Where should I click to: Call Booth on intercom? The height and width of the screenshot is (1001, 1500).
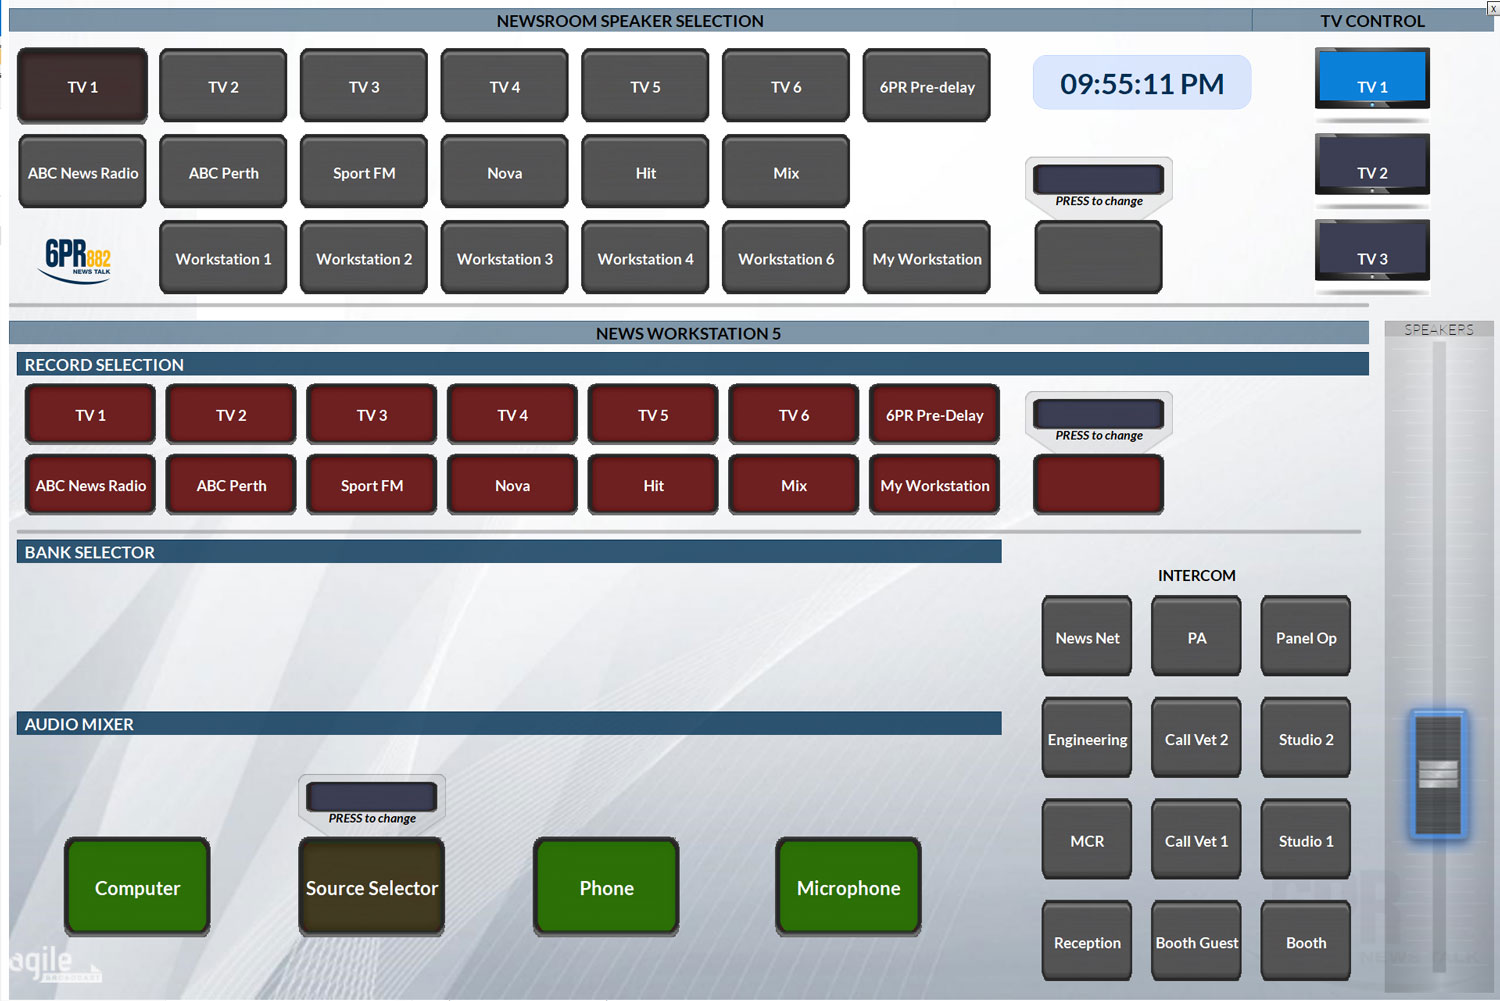point(1306,942)
